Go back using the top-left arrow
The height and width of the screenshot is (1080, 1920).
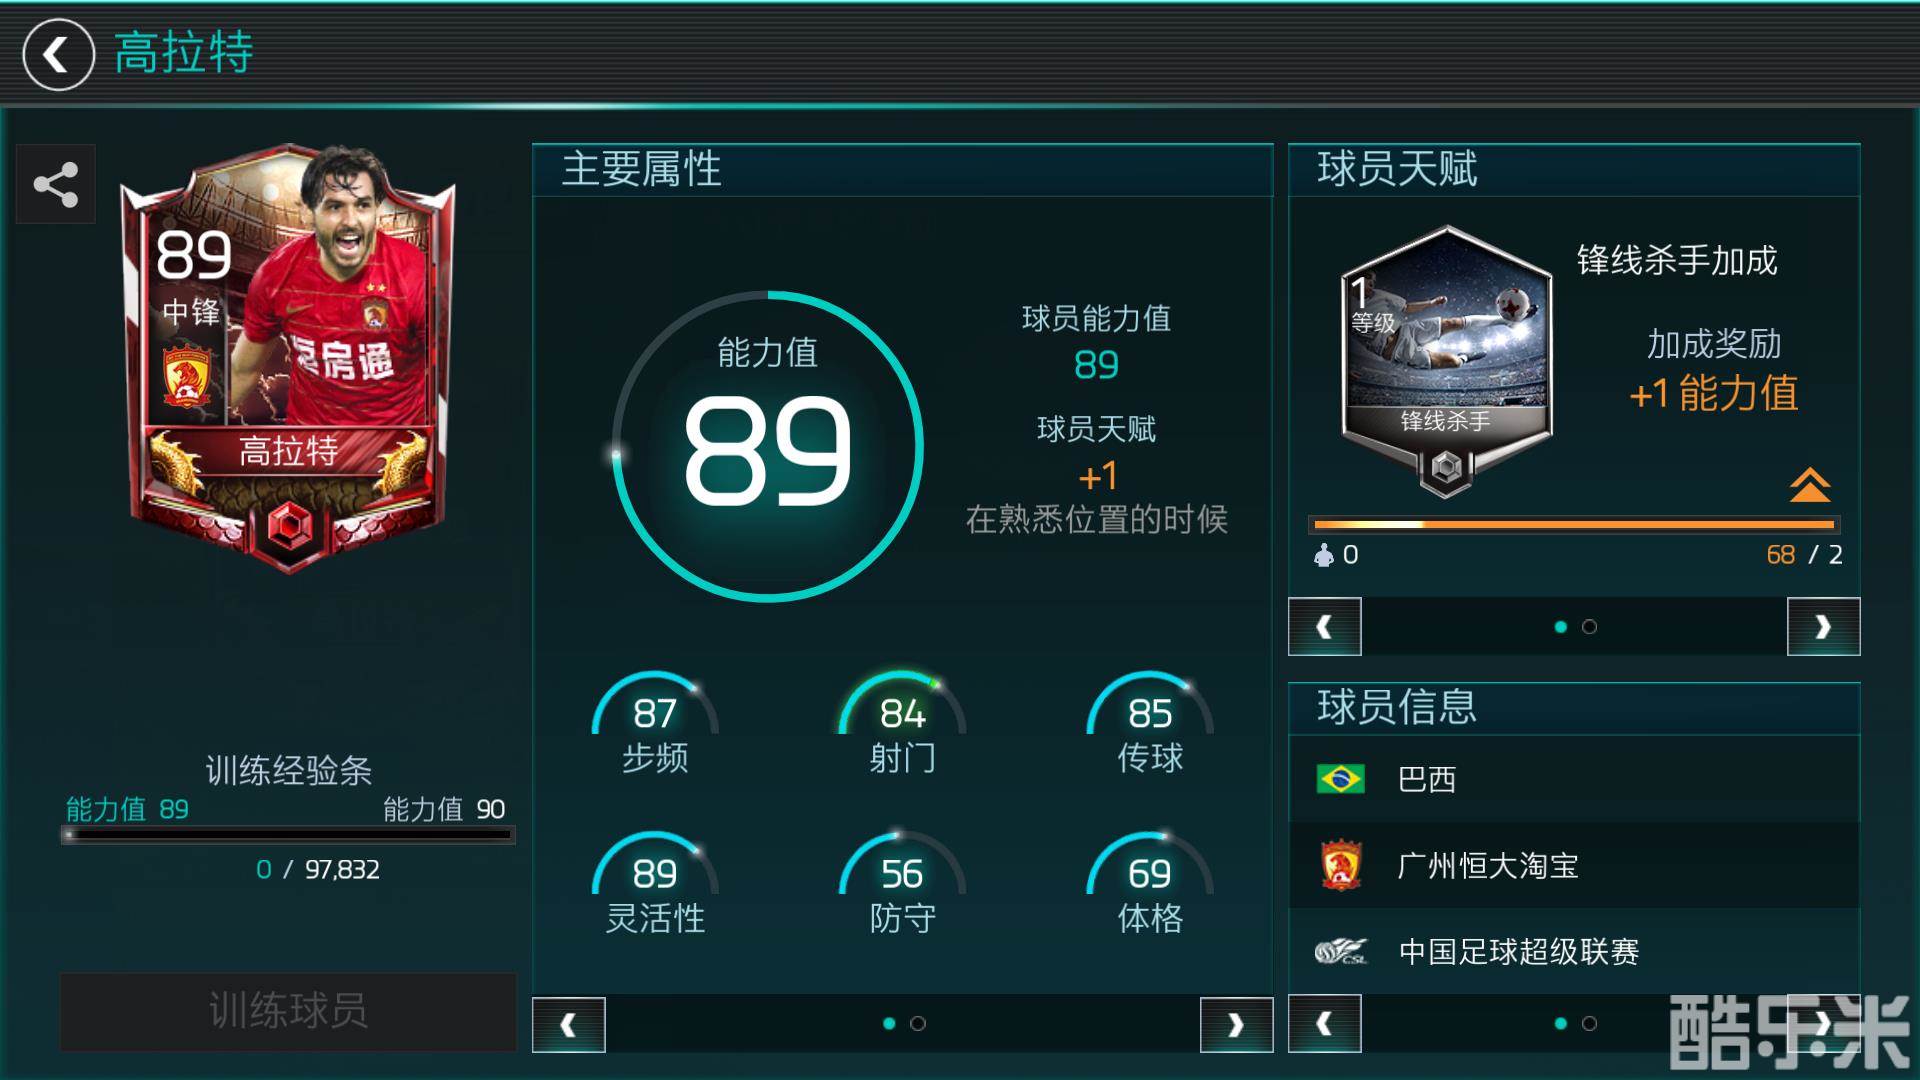coord(58,54)
